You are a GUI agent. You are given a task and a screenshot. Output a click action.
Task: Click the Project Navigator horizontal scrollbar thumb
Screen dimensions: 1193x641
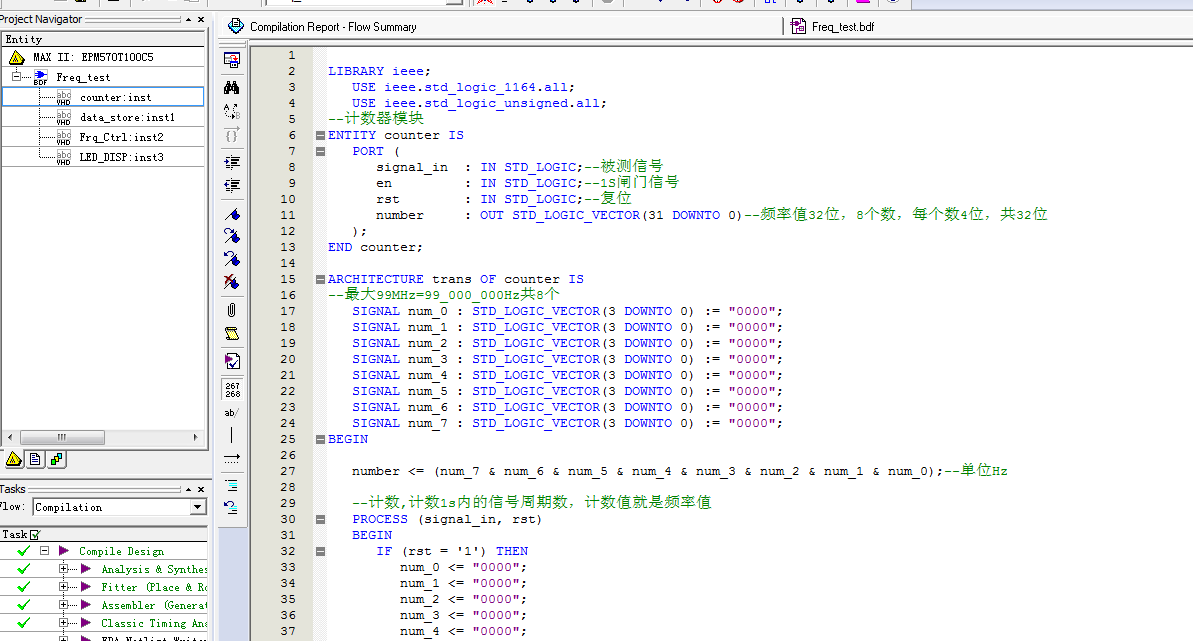click(63, 436)
